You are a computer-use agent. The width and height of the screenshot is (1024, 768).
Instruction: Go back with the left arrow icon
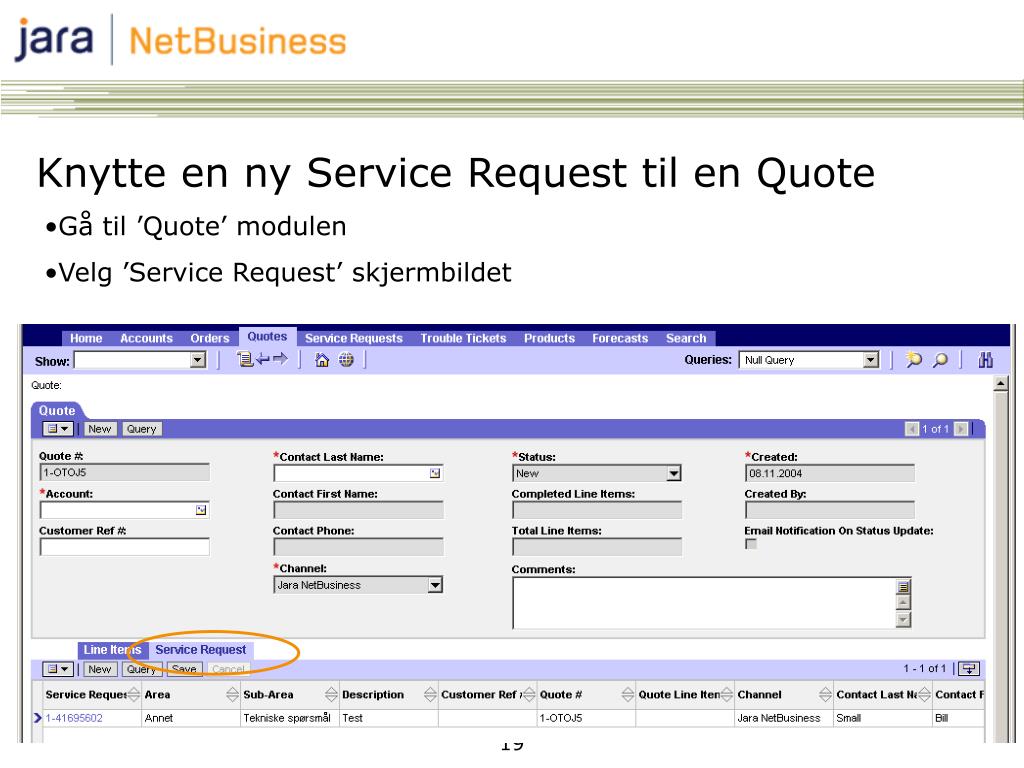[x=263, y=359]
